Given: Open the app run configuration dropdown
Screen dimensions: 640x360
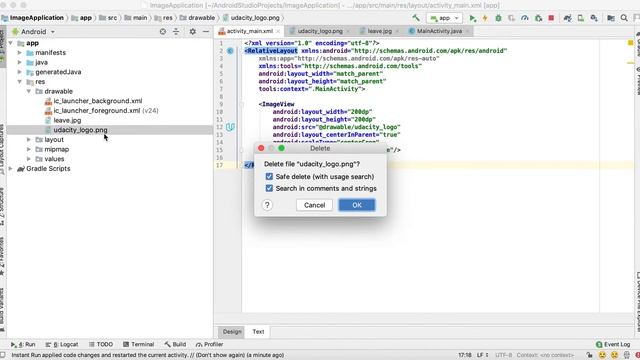Looking at the screenshot, I should [x=444, y=18].
